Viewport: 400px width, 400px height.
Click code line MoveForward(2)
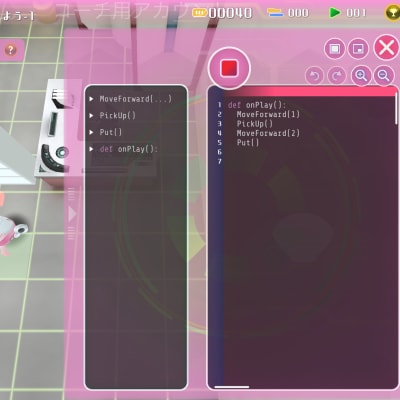click(268, 133)
